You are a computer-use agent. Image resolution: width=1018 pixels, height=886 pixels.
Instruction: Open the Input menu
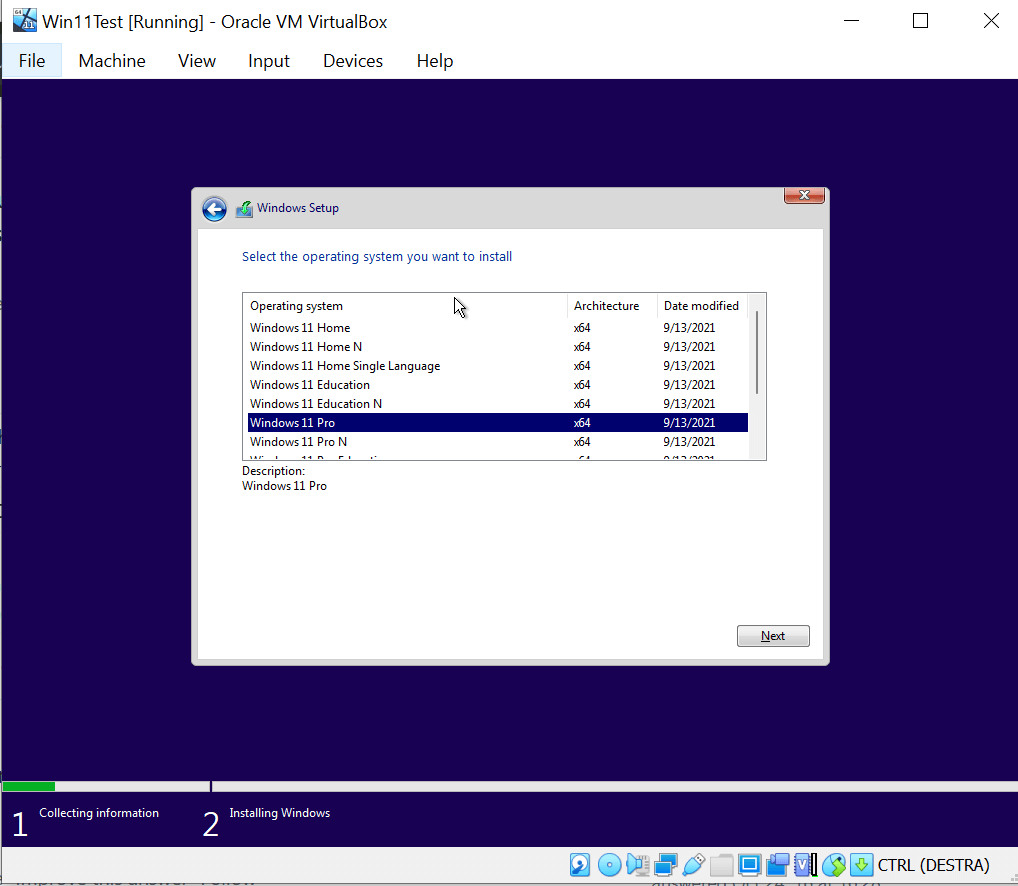269,61
